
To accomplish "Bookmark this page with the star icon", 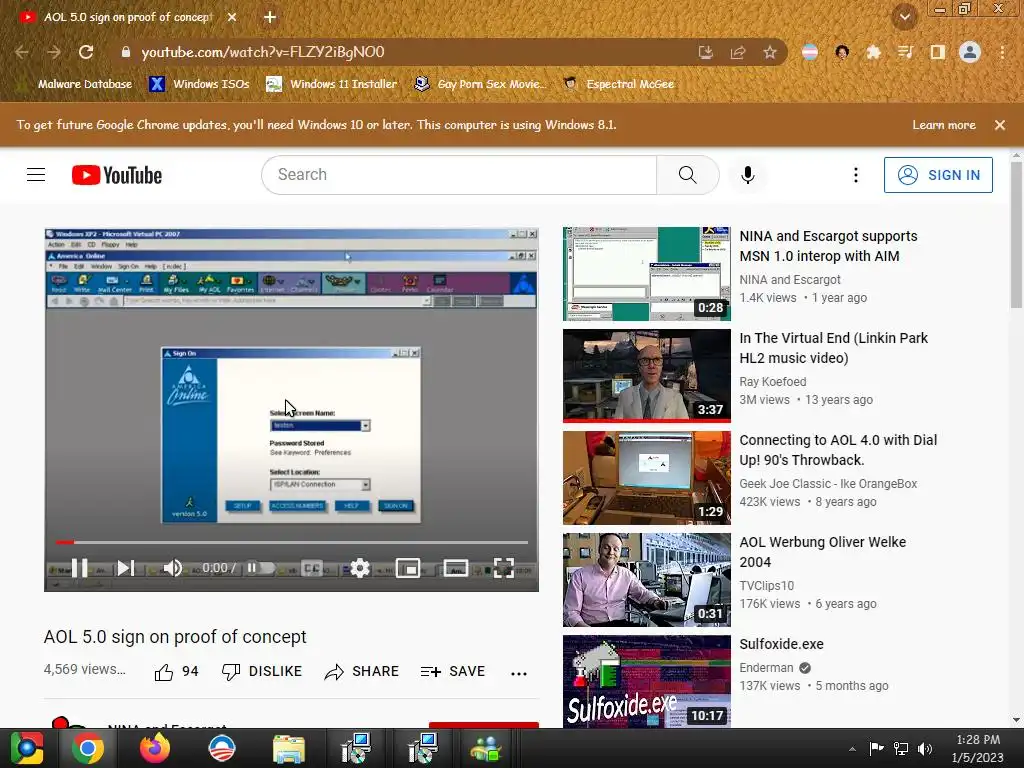I will (x=770, y=52).
